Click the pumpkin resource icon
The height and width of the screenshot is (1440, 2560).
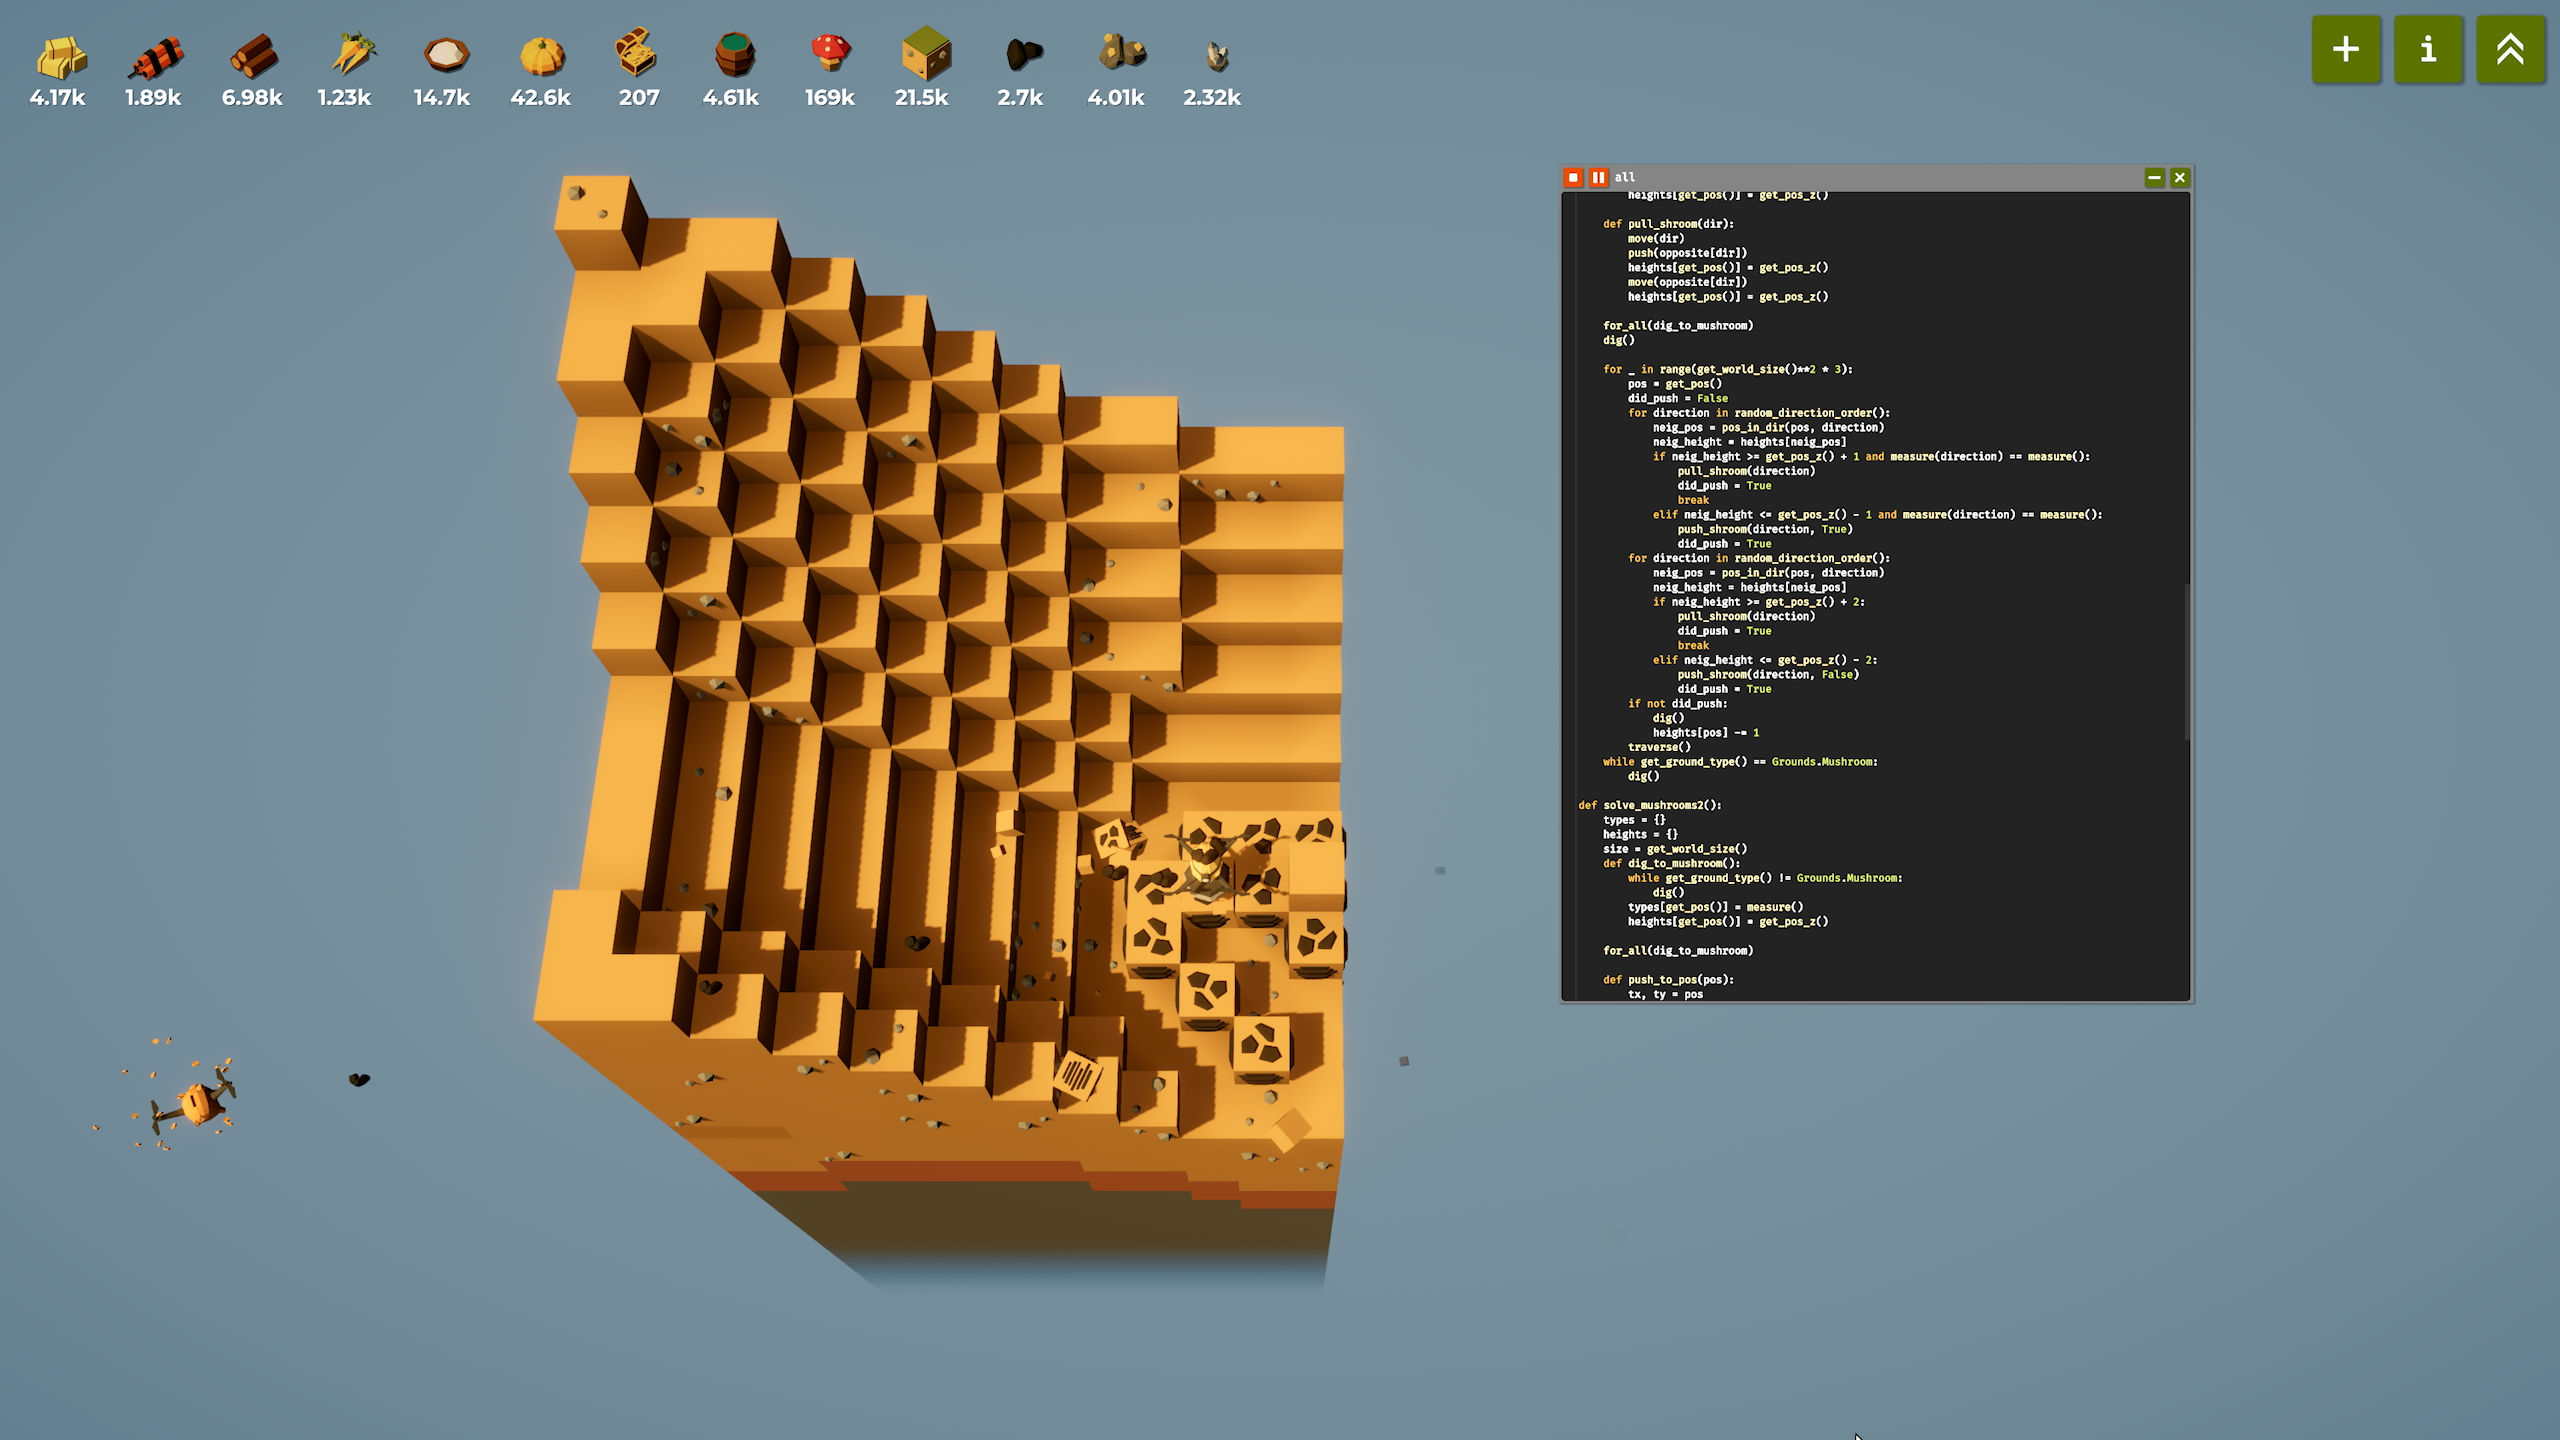[542, 56]
